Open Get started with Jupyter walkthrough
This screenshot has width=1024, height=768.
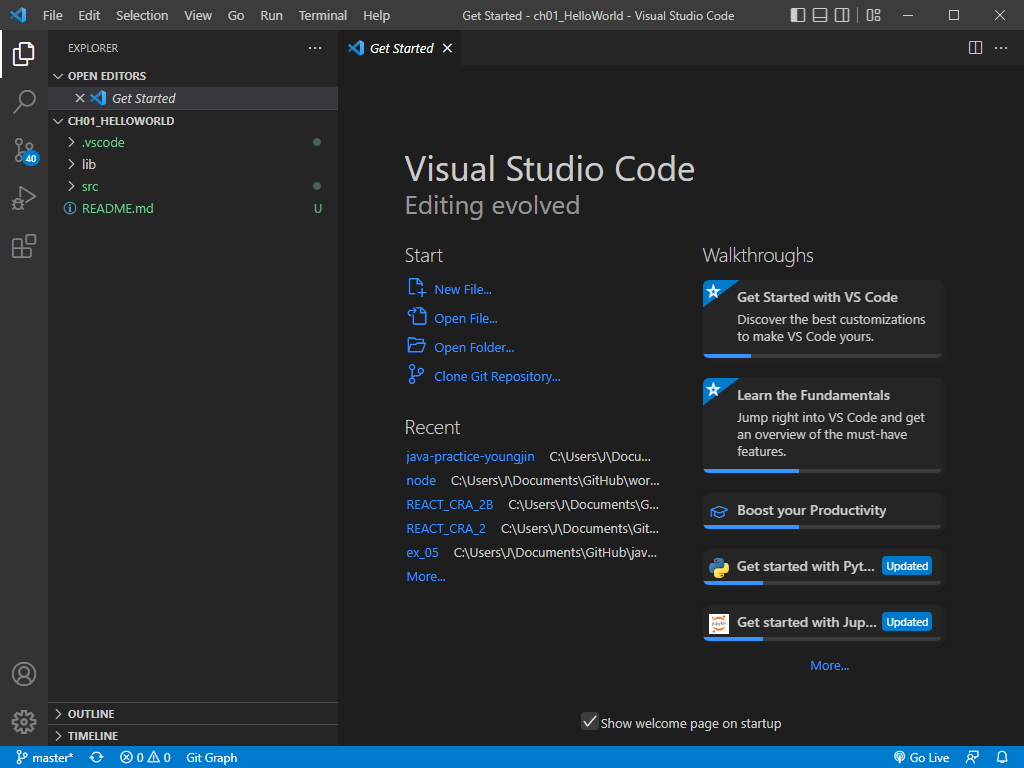coord(823,623)
